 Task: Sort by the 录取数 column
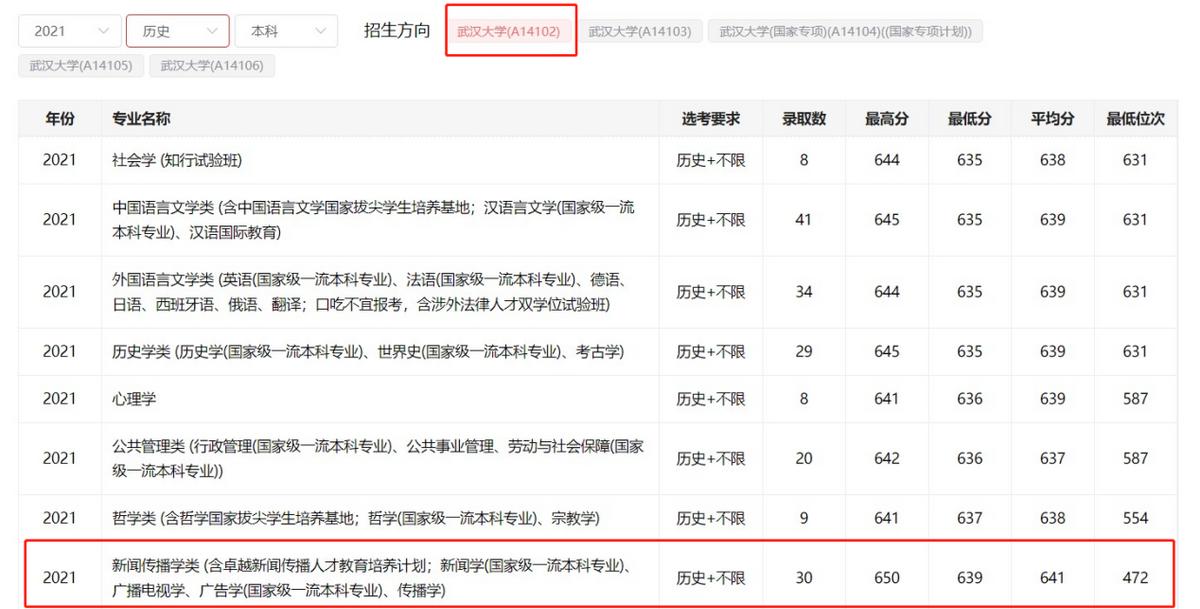pyautogui.click(x=804, y=118)
